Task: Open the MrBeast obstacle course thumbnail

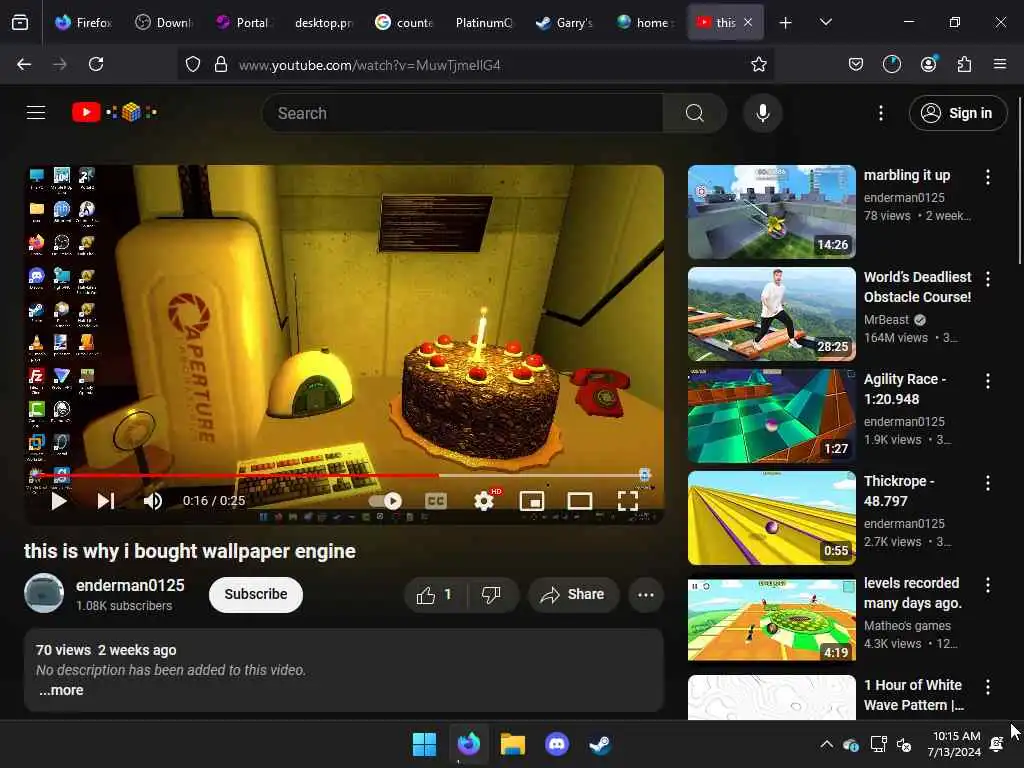Action: pos(771,313)
